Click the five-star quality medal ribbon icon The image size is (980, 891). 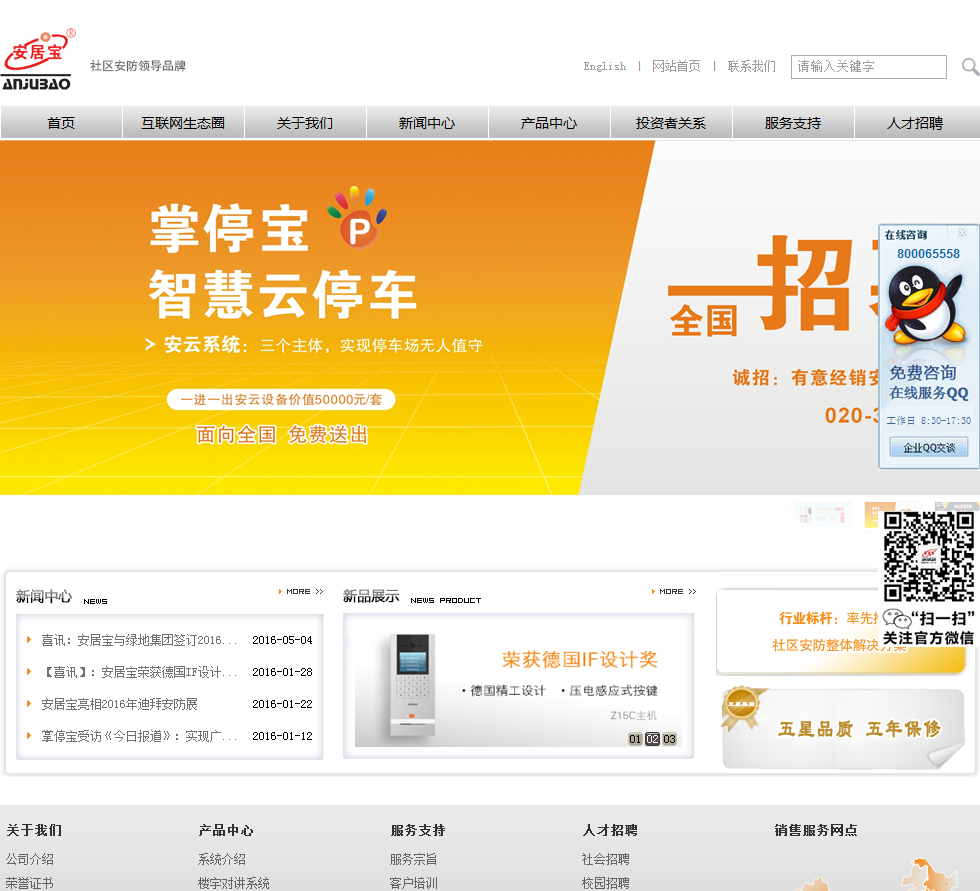743,708
